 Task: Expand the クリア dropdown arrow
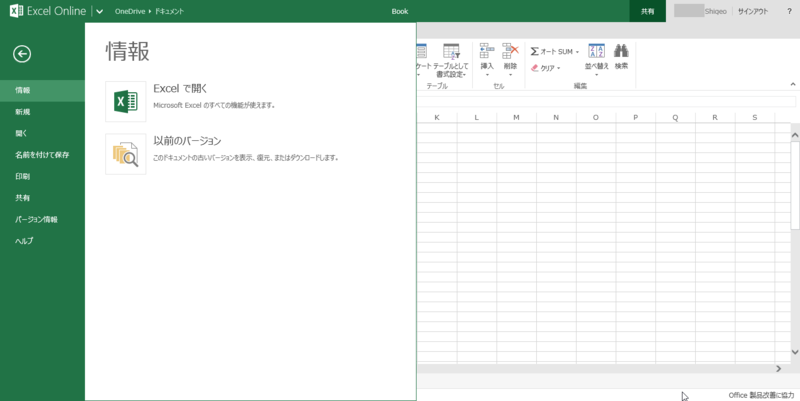tap(559, 68)
